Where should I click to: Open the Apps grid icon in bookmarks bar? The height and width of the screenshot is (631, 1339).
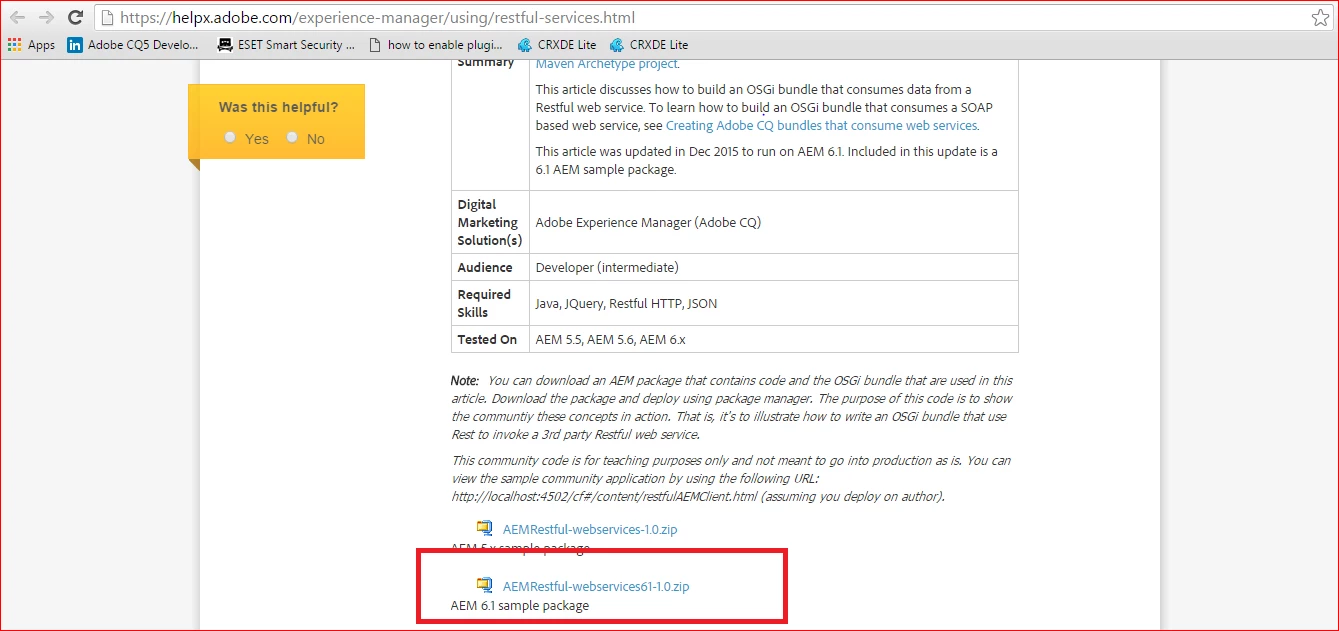coord(14,45)
